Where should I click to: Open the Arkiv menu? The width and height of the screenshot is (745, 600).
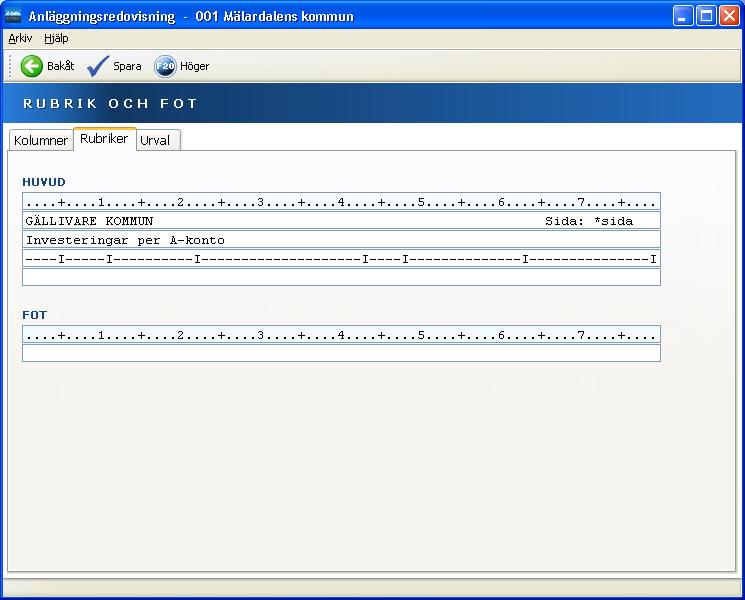tap(20, 38)
